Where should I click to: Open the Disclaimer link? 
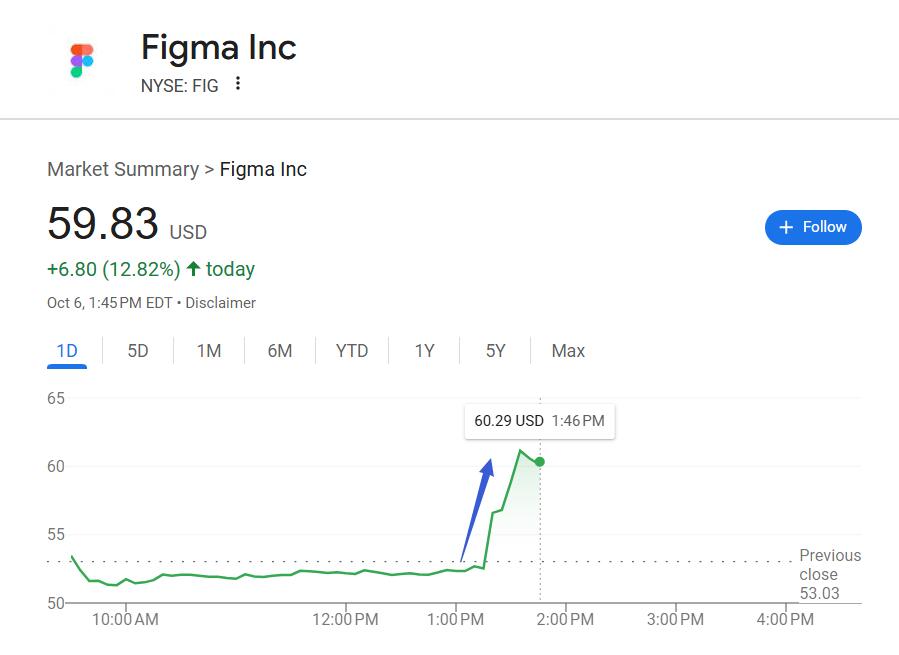pos(220,303)
